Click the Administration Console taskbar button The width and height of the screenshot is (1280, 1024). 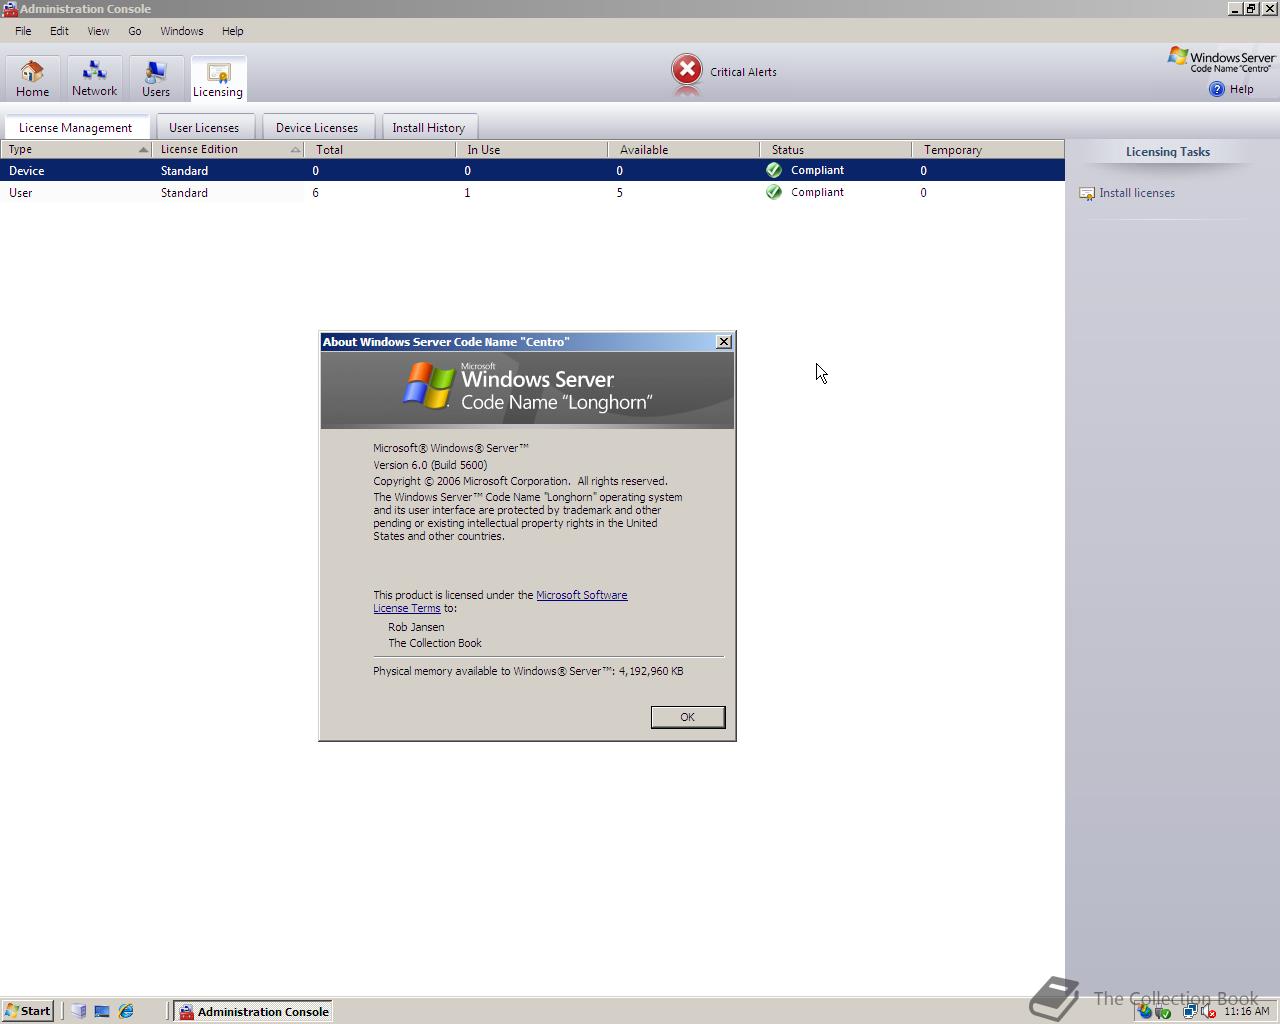(x=253, y=1011)
